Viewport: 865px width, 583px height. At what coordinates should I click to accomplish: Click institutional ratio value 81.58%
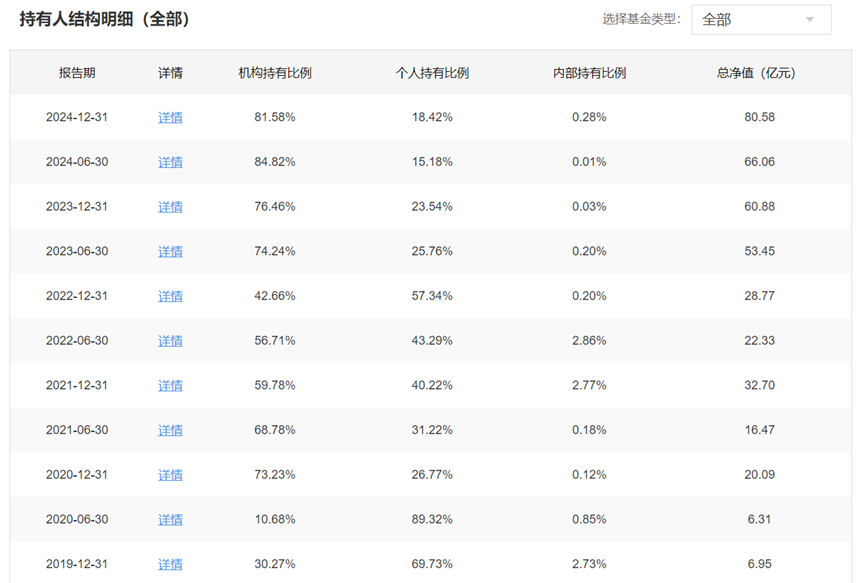pos(275,117)
